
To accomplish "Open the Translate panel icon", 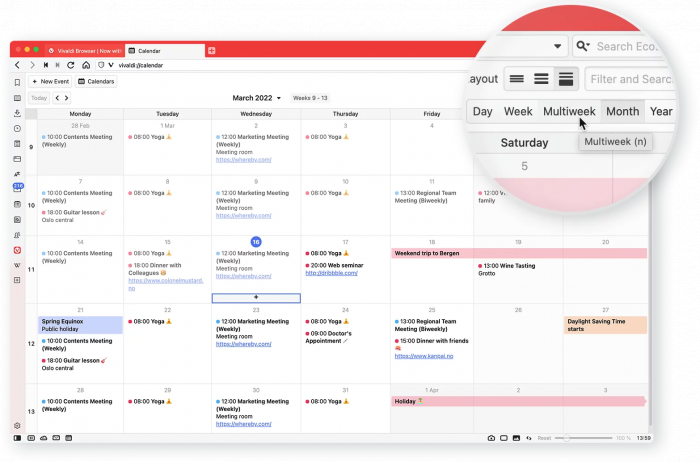I will (17, 174).
